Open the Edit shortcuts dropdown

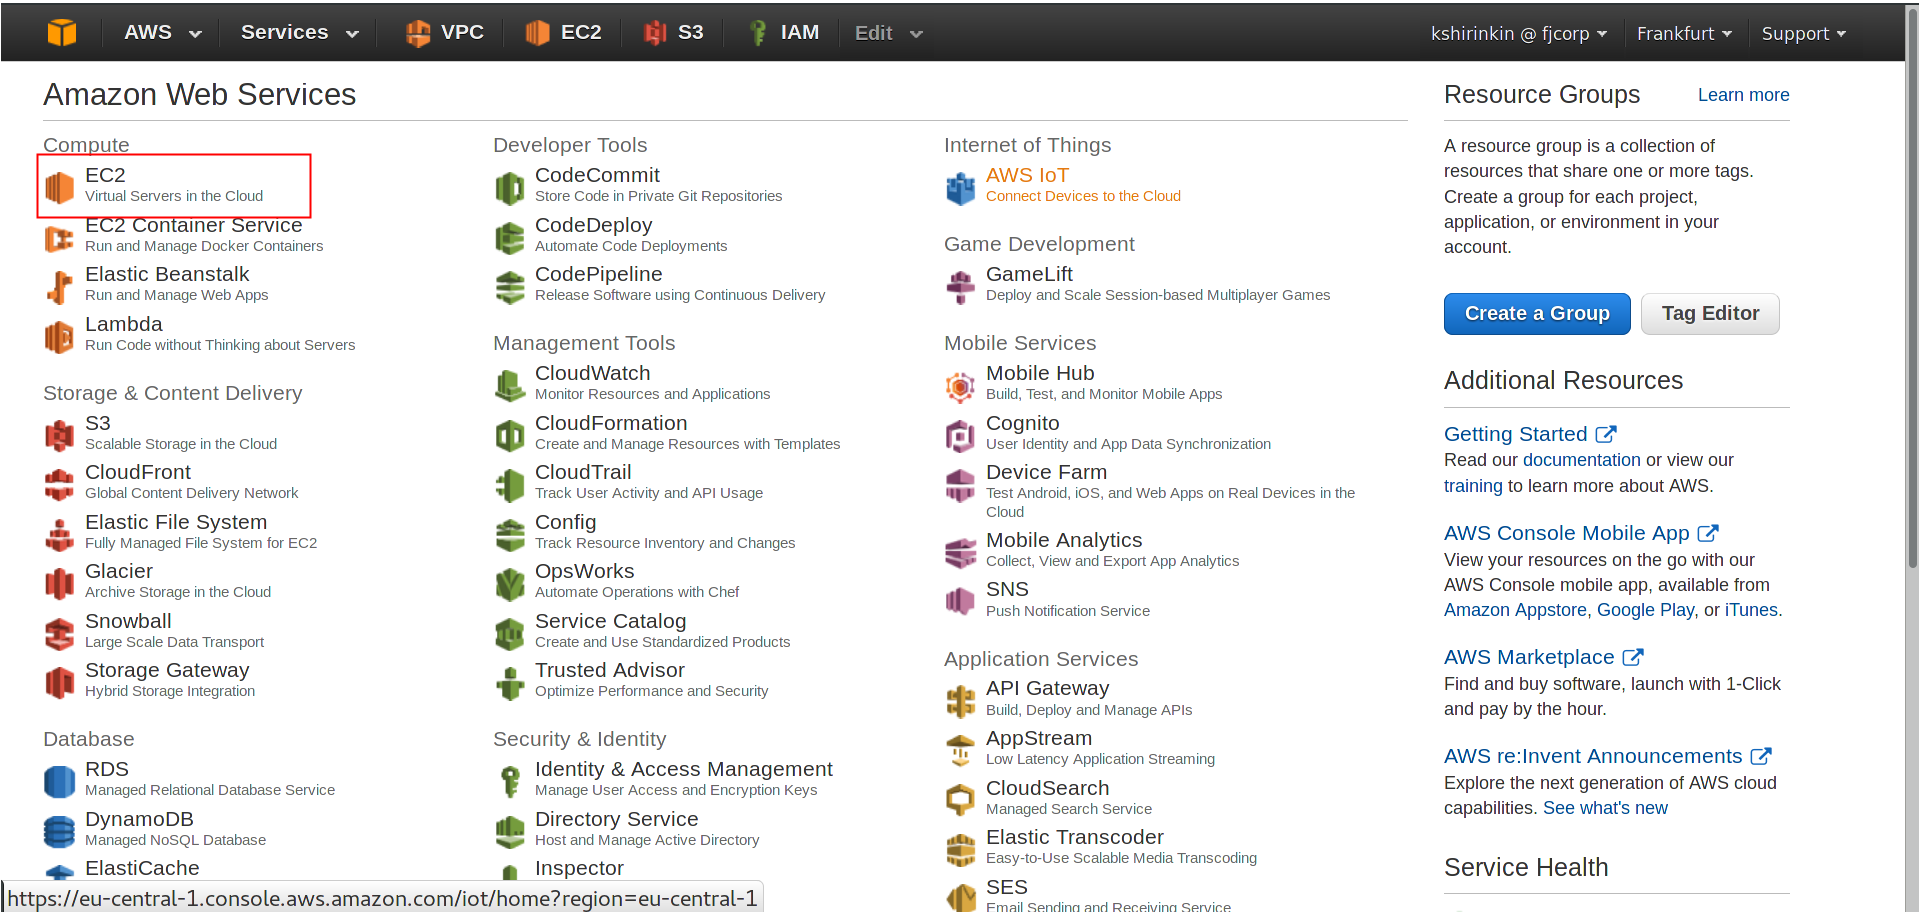tap(889, 33)
